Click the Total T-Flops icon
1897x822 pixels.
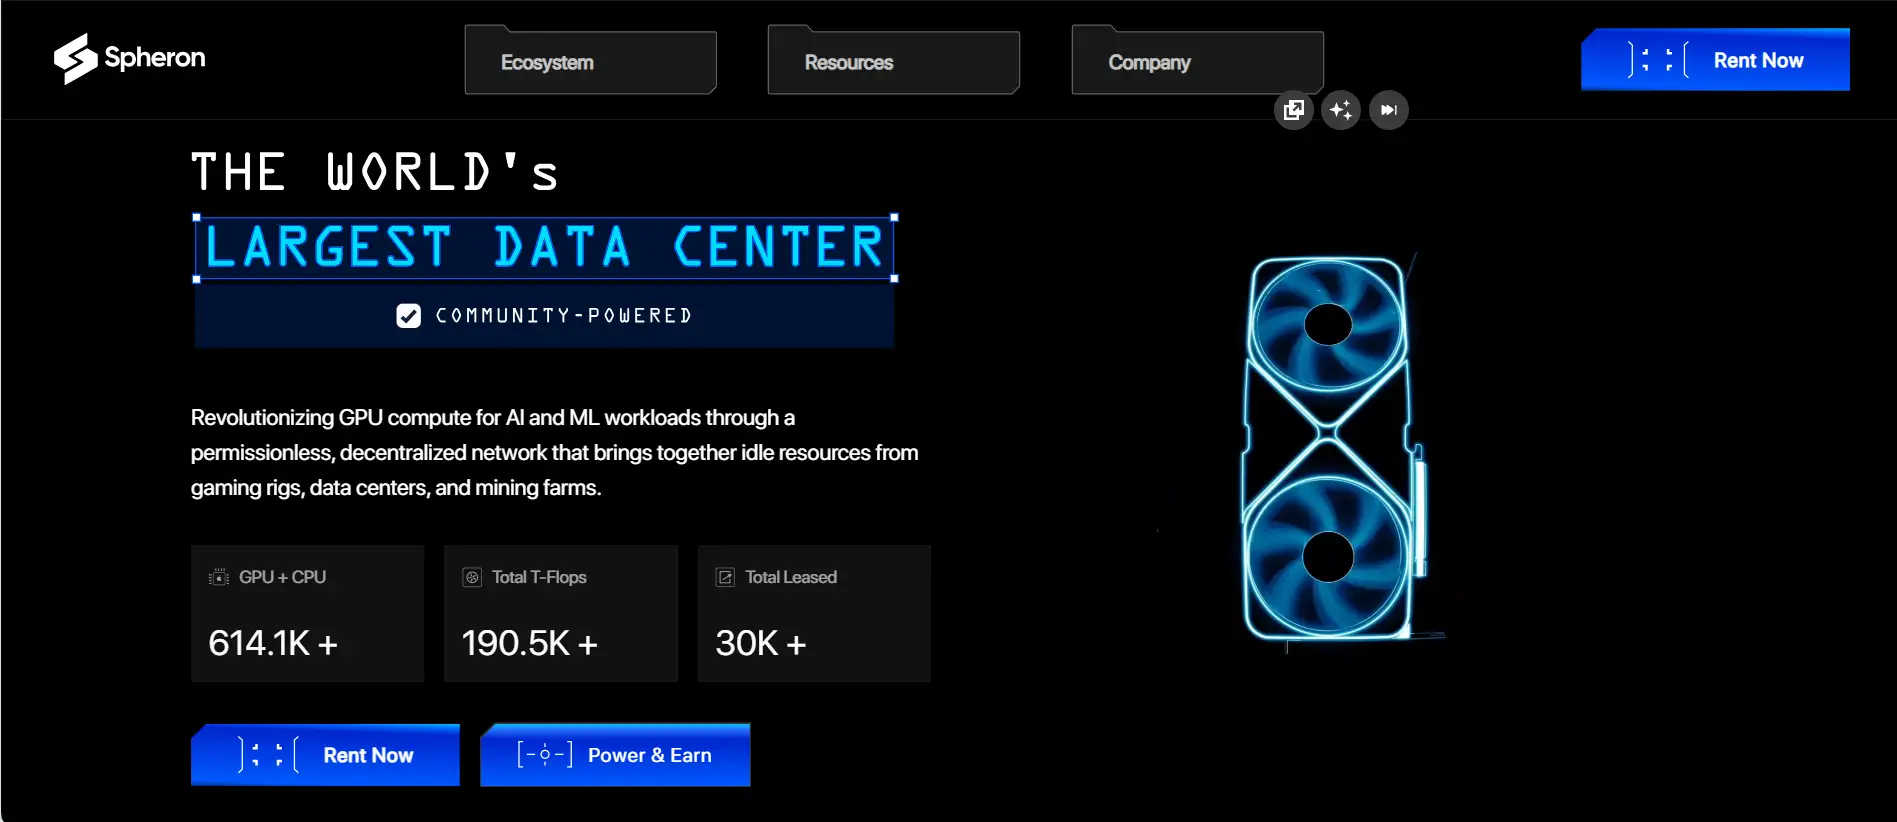(x=472, y=577)
